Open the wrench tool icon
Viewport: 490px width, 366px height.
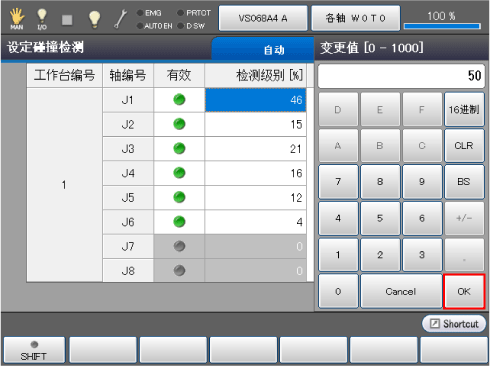[120, 19]
